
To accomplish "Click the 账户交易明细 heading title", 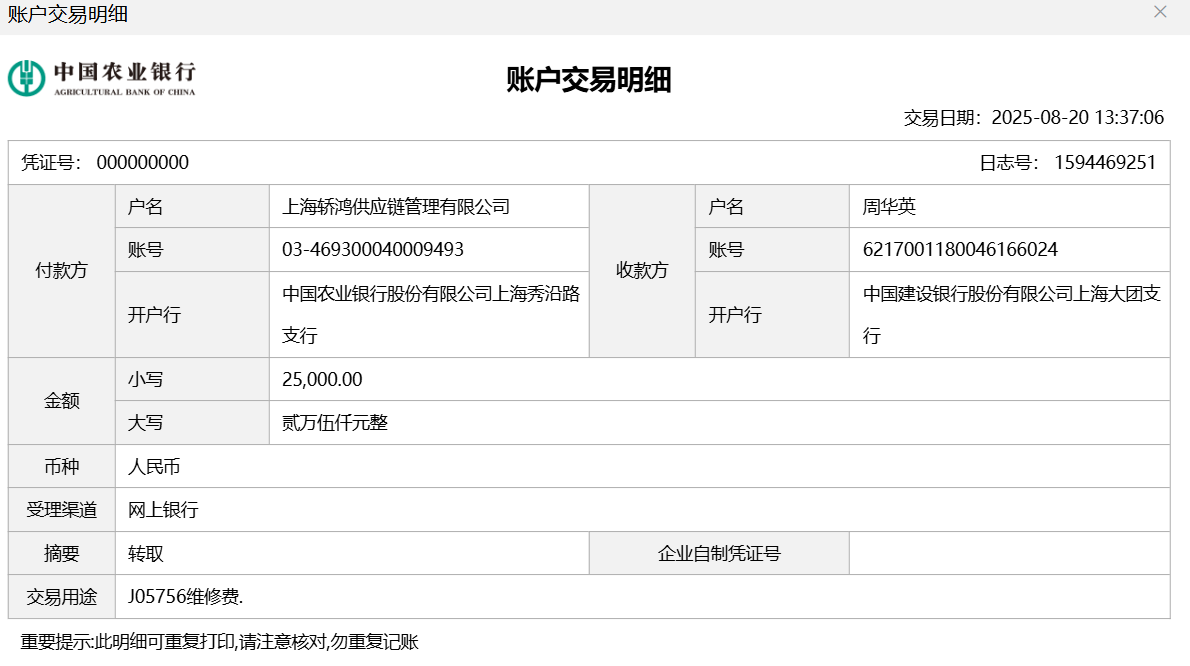I will click(x=589, y=80).
